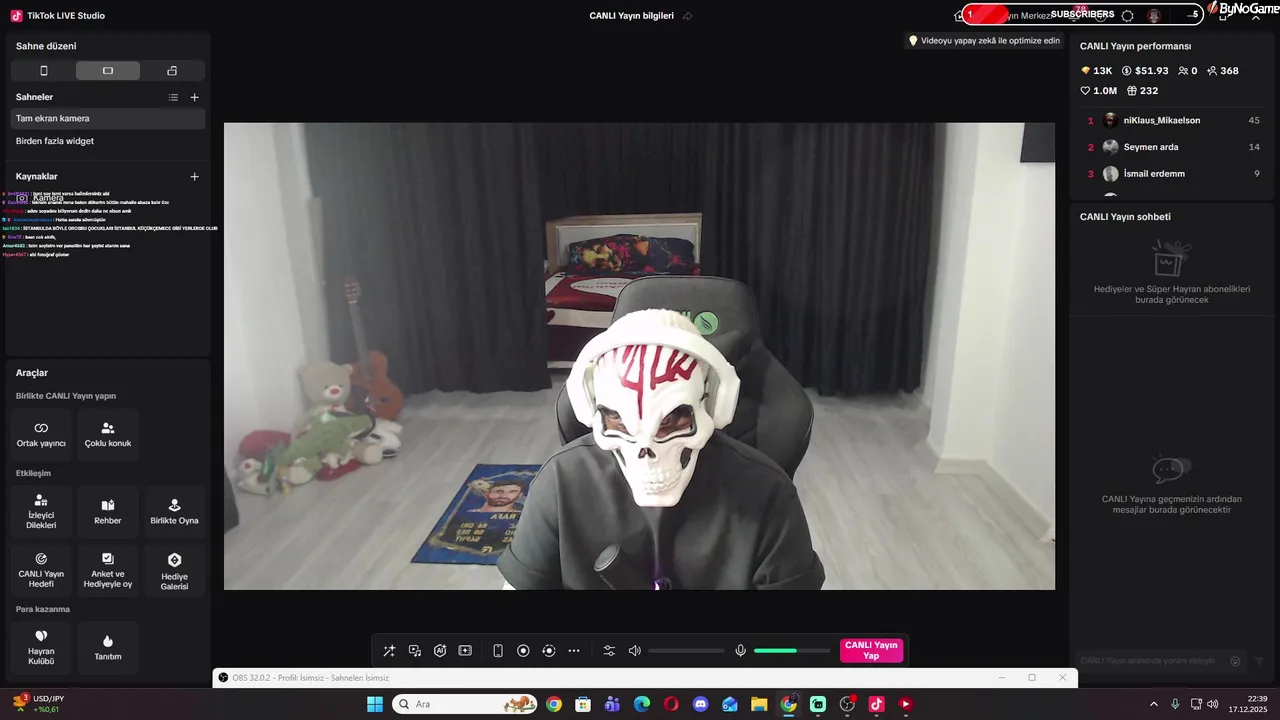Select Birden fazla widget scene
Screen dimensions: 1280x720
click(x=108, y=141)
